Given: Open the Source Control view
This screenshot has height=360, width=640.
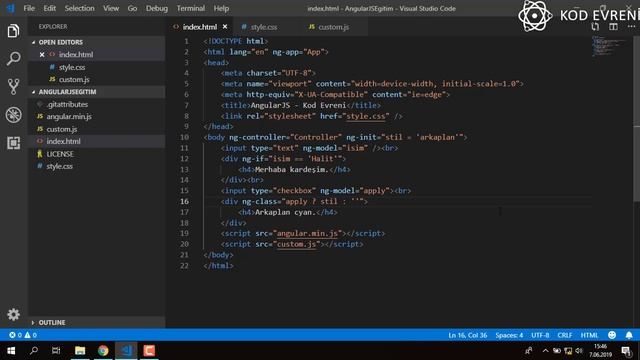Looking at the screenshot, I should click(13, 87).
